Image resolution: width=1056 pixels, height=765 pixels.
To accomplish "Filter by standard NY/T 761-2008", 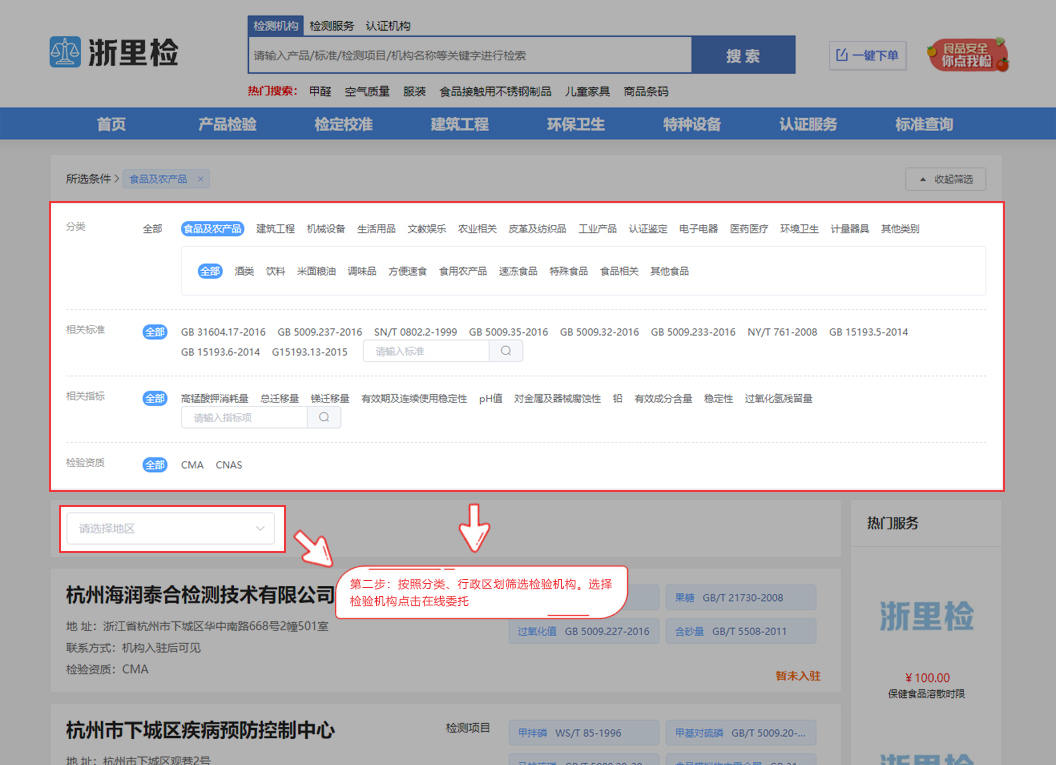I will [782, 332].
